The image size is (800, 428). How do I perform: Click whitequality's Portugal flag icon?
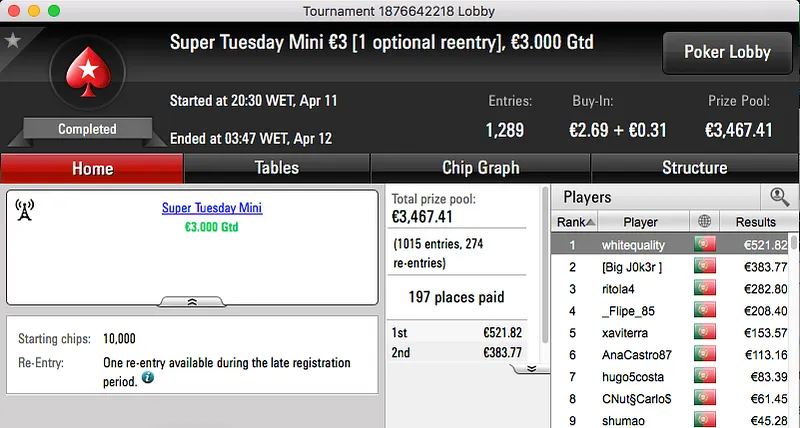coord(706,244)
